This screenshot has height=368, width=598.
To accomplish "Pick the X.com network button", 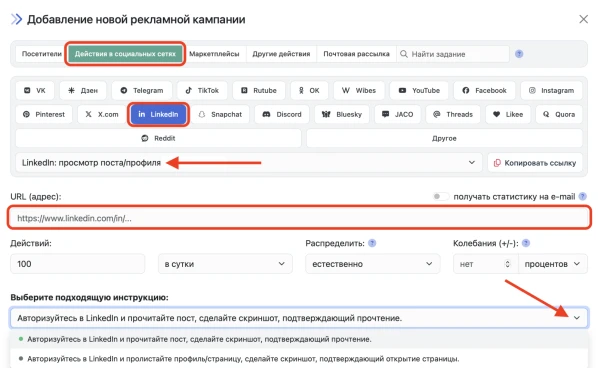I will [102, 114].
